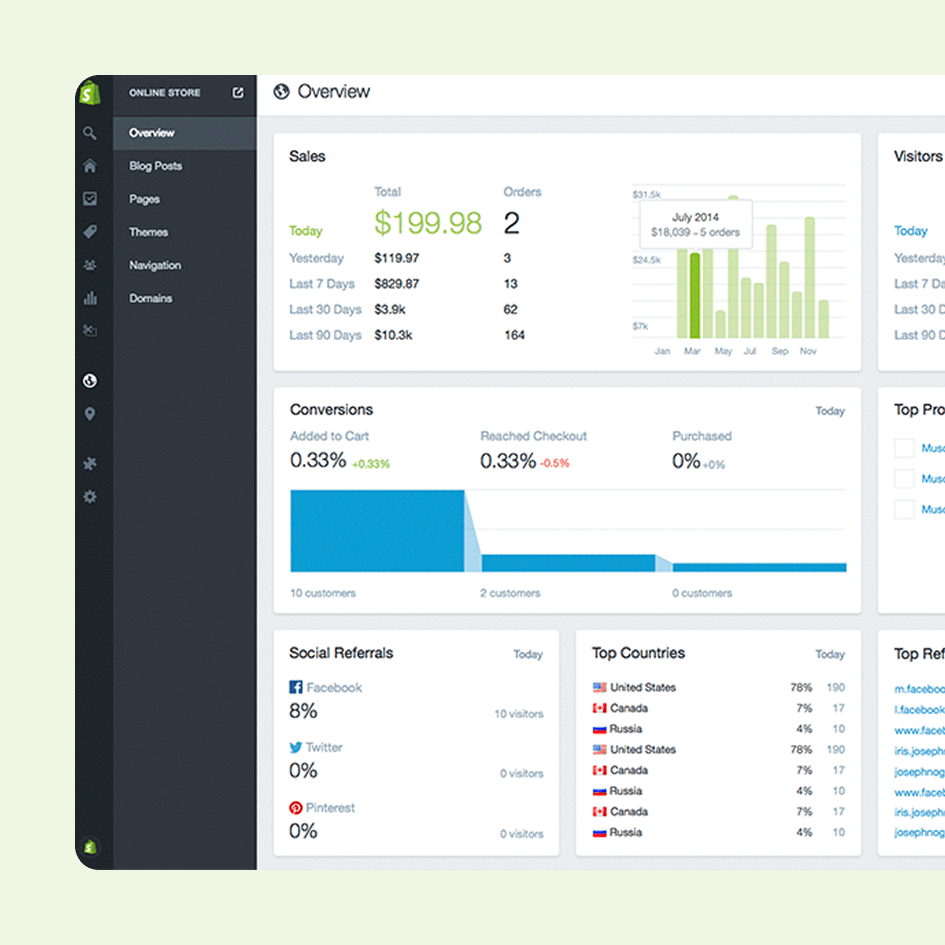Open Apps puzzle piece icon

pyautogui.click(x=90, y=464)
